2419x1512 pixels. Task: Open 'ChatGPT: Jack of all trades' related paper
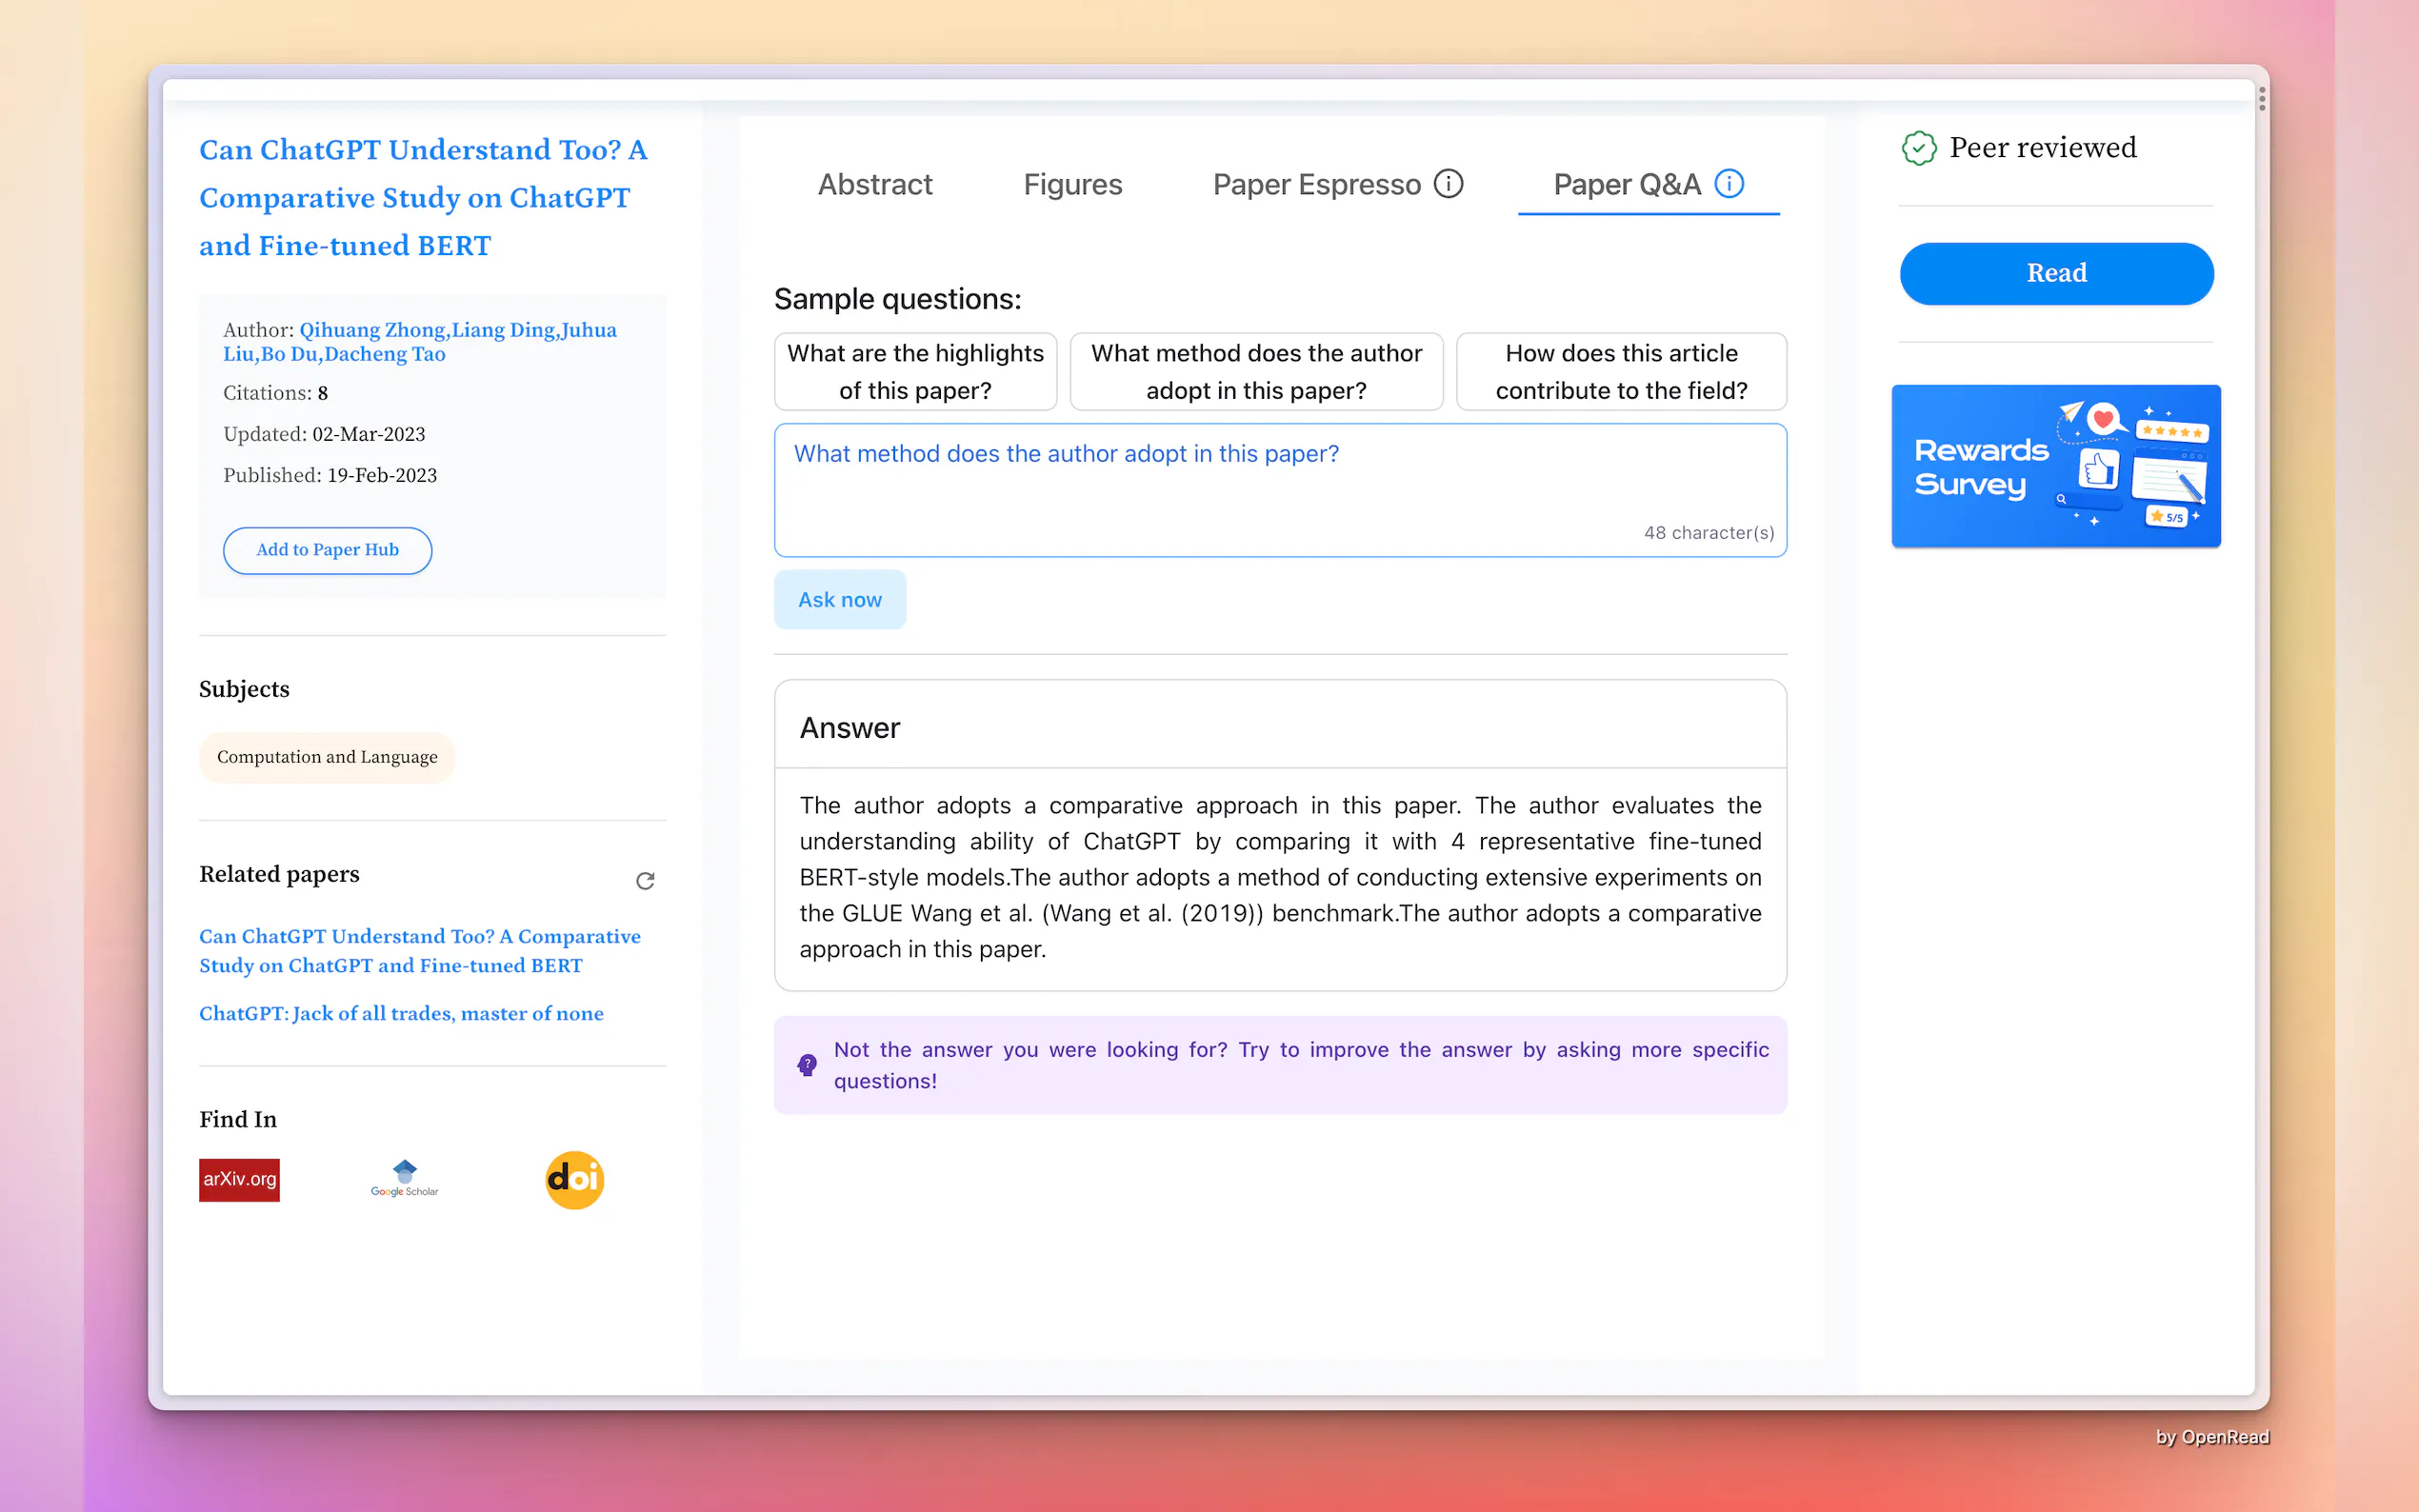click(401, 1013)
